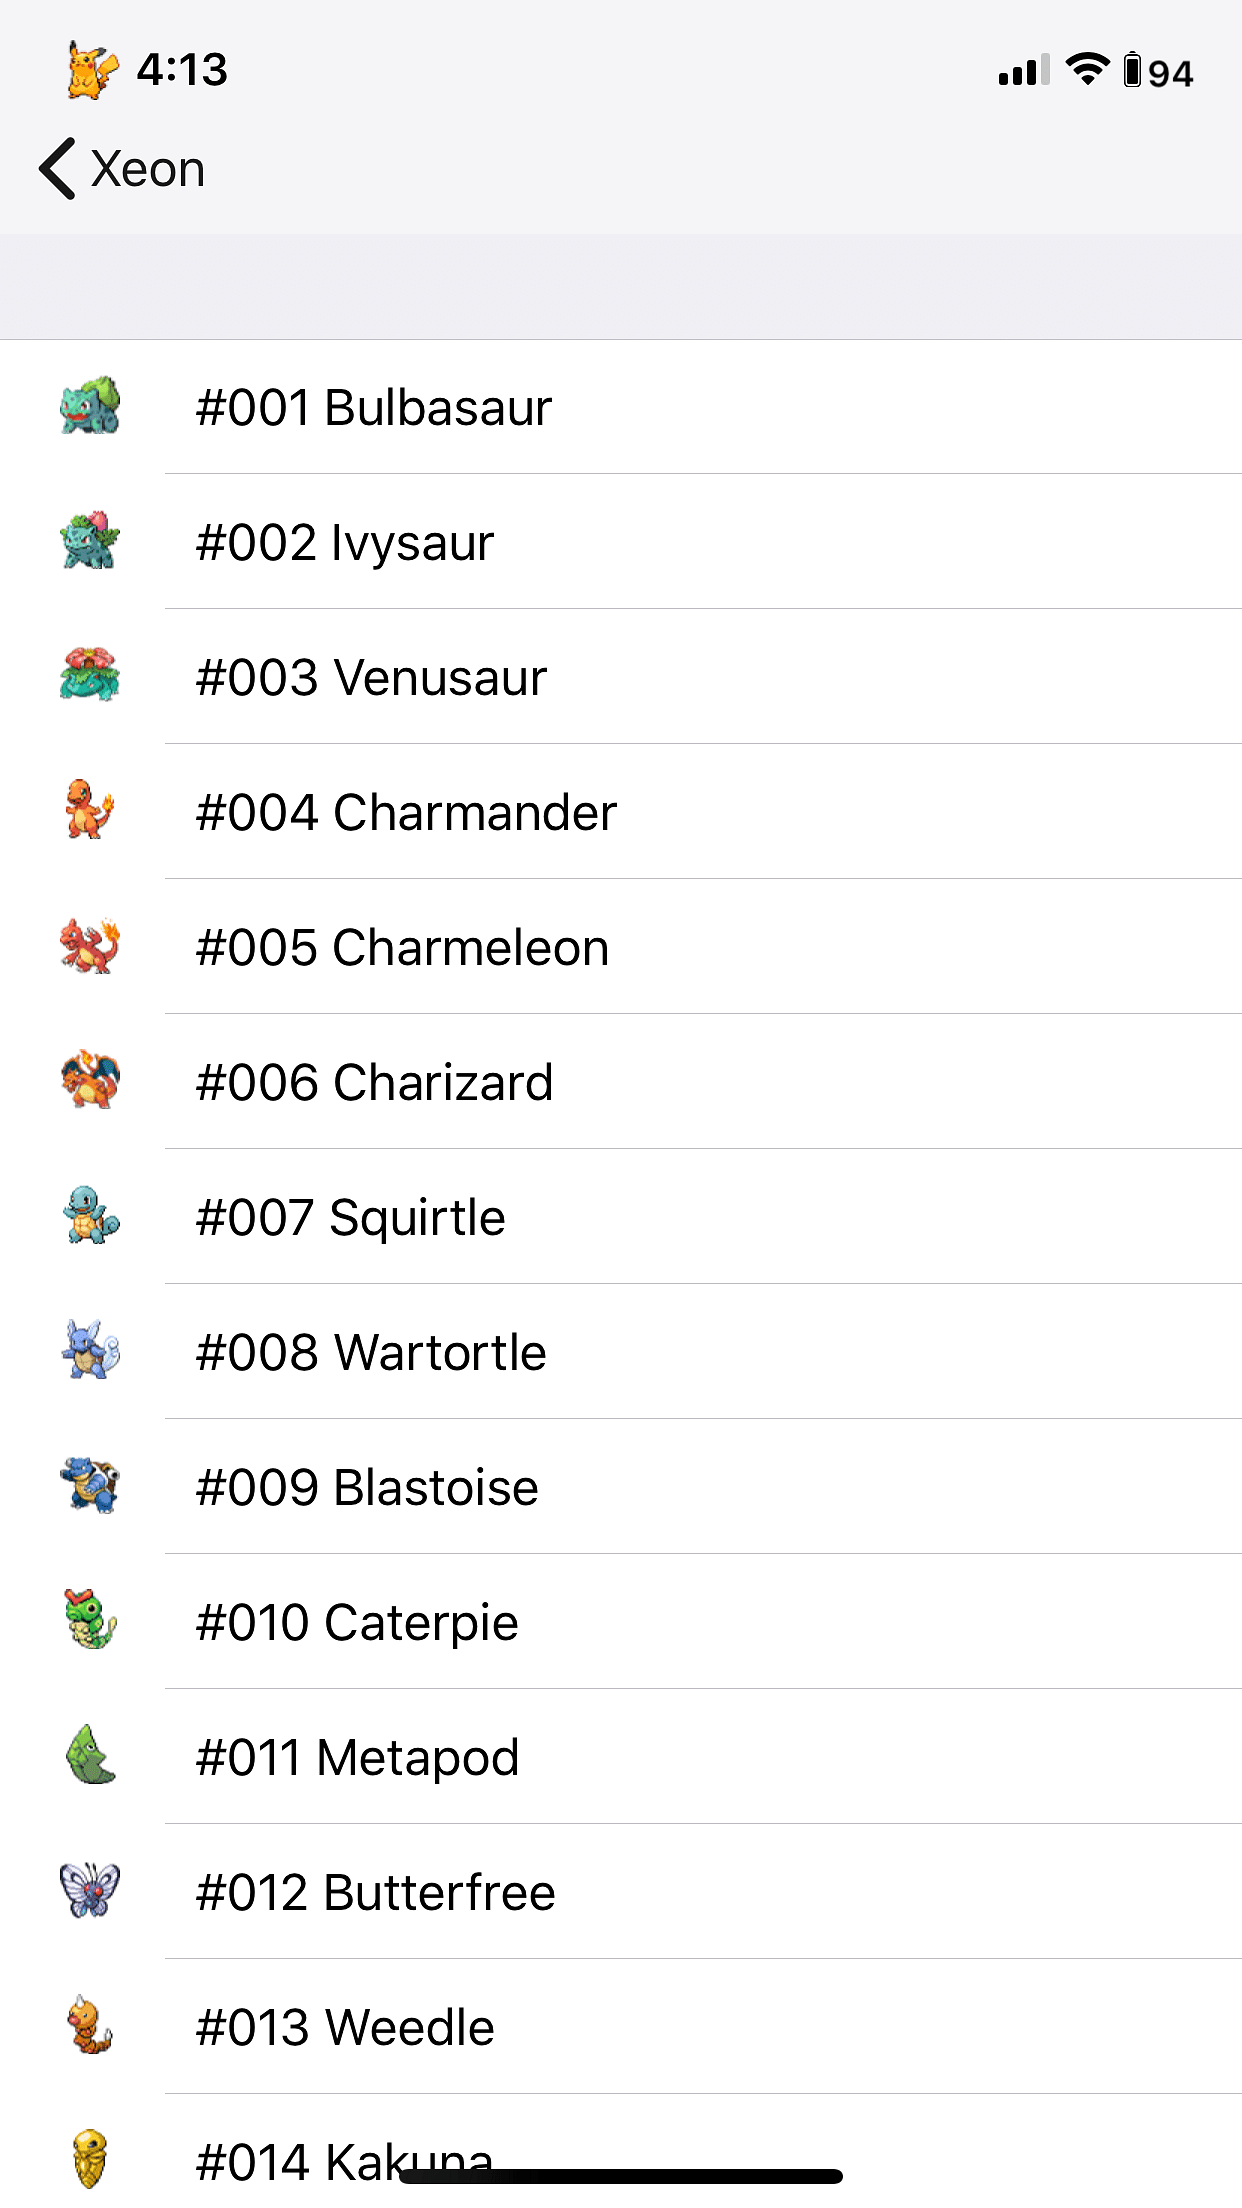Select the #005 Charmeleon row
Screen dimensions: 1242x2208
coord(621,946)
